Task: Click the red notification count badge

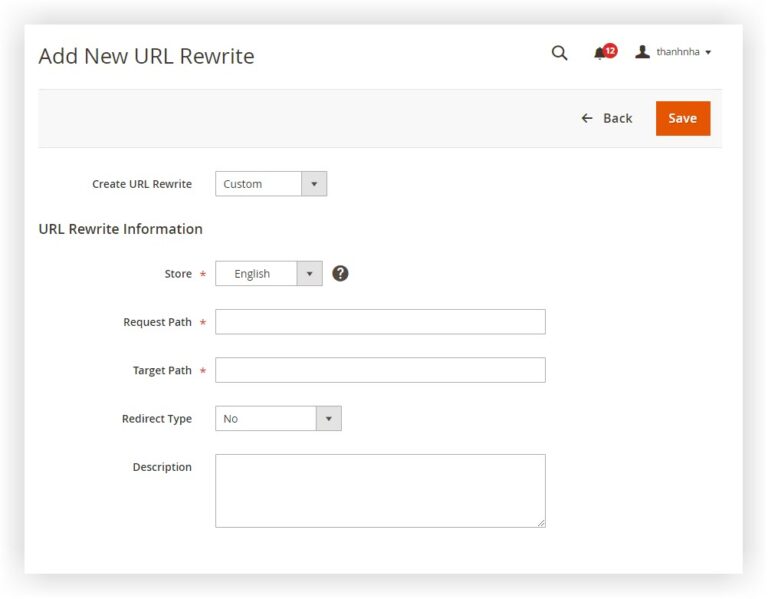Action: point(610,50)
